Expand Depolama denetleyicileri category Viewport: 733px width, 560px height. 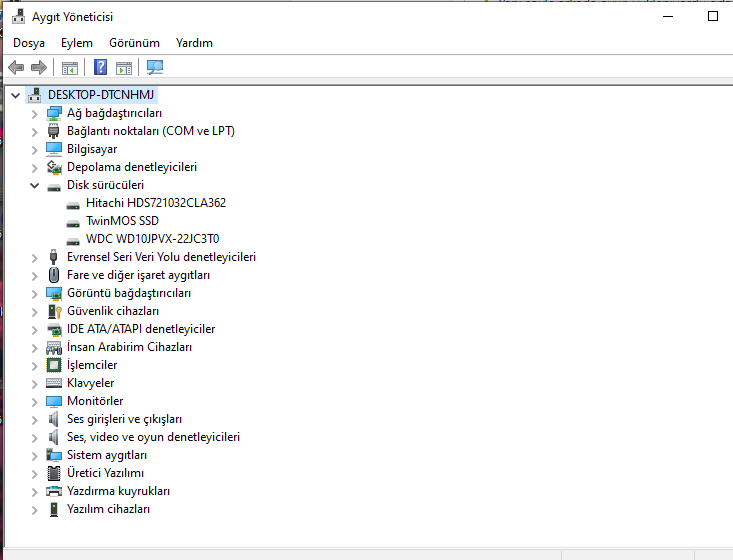click(x=35, y=168)
